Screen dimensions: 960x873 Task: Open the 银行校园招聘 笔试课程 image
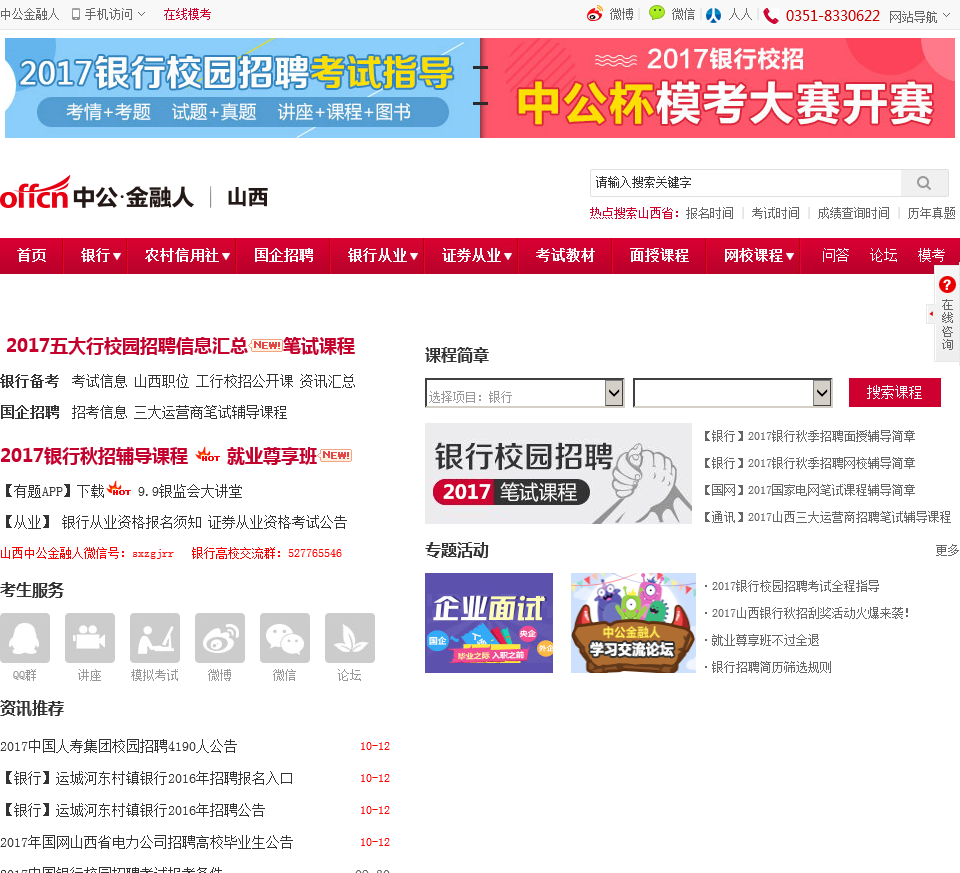click(x=558, y=473)
